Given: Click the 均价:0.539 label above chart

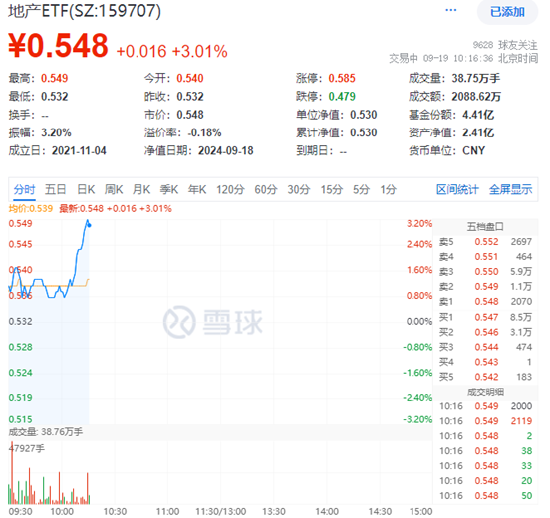Looking at the screenshot, I should (31, 209).
